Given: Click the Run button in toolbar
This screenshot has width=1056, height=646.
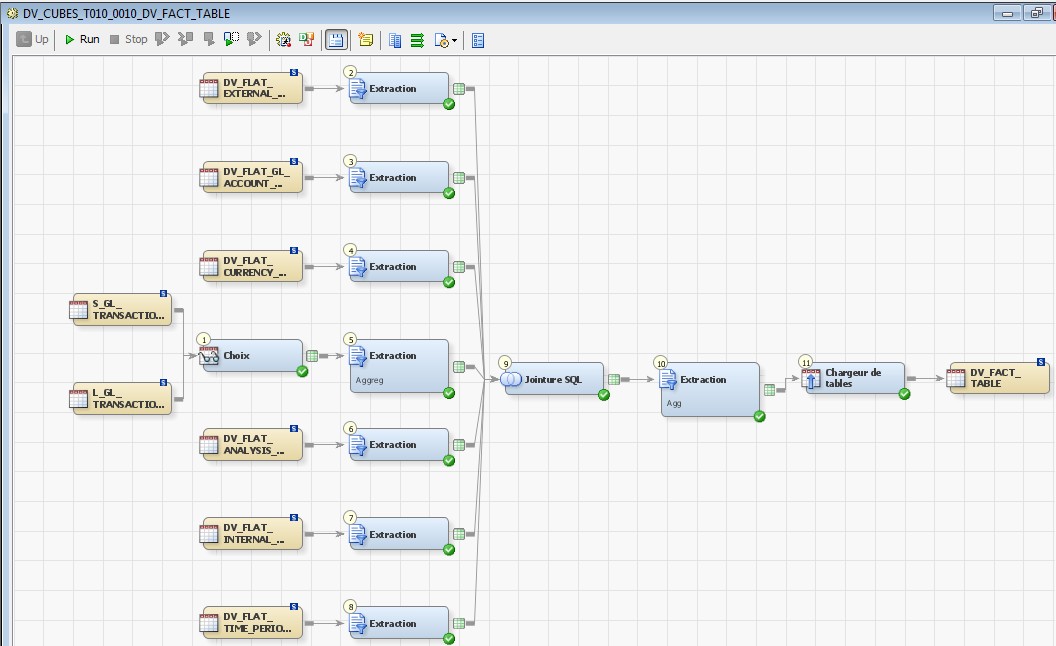Looking at the screenshot, I should pos(81,40).
